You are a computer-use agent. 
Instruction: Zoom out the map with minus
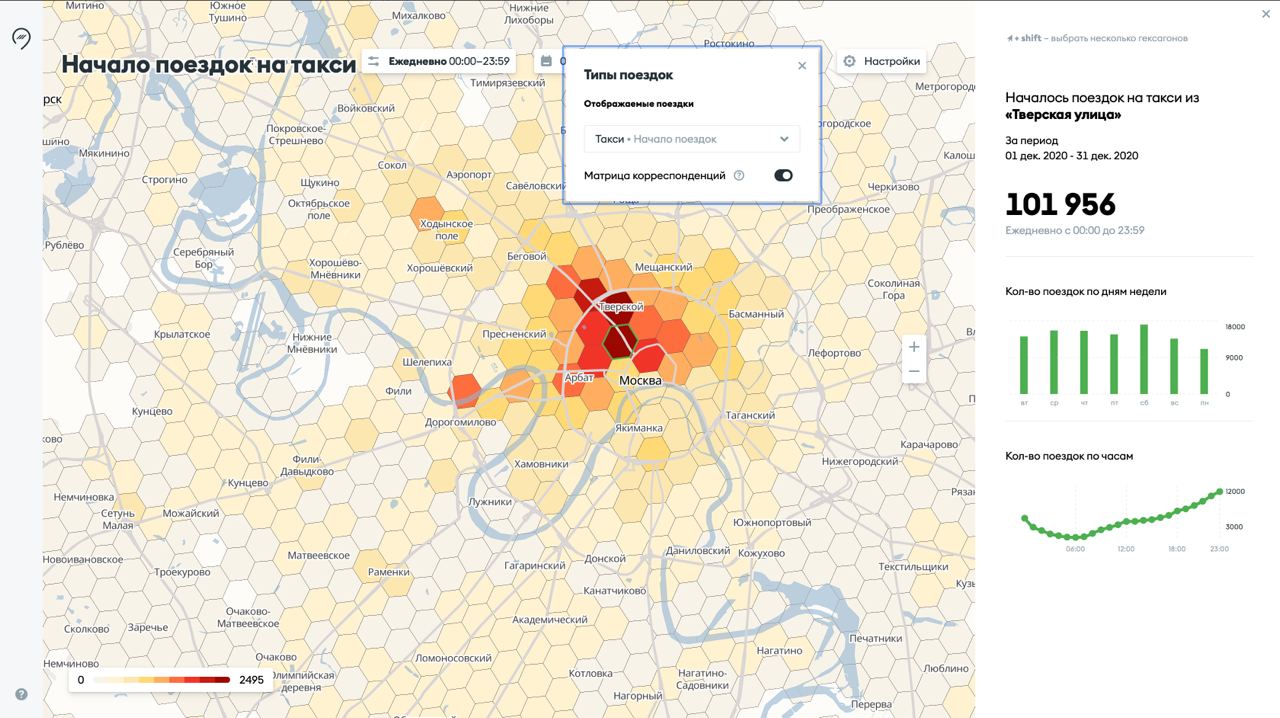[913, 371]
